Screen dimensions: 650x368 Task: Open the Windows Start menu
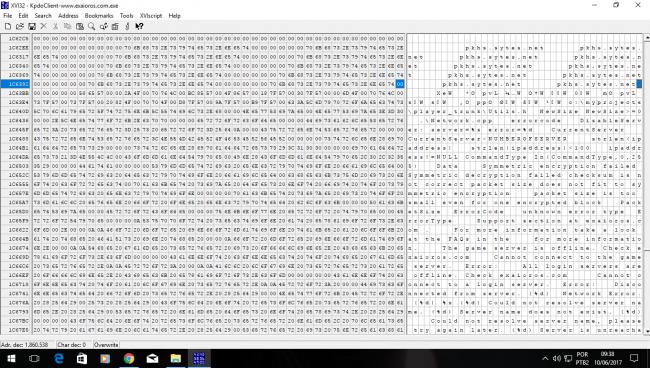click(10, 358)
